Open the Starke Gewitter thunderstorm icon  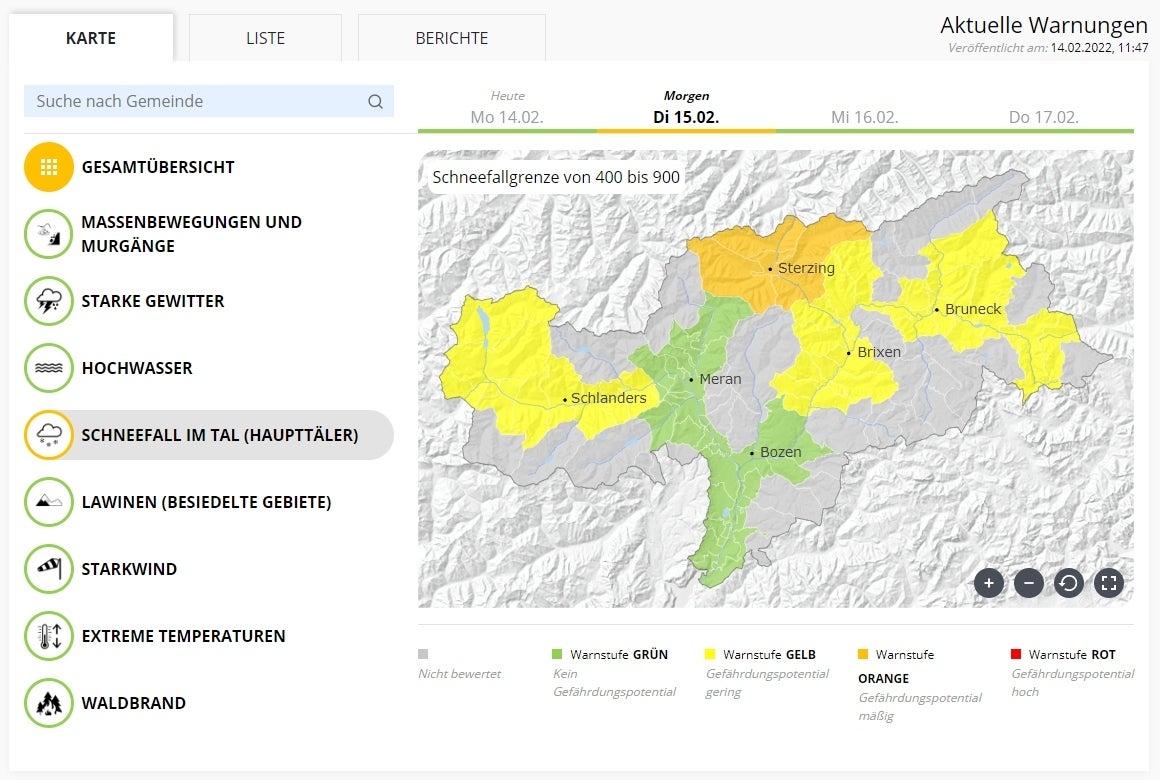click(x=49, y=301)
